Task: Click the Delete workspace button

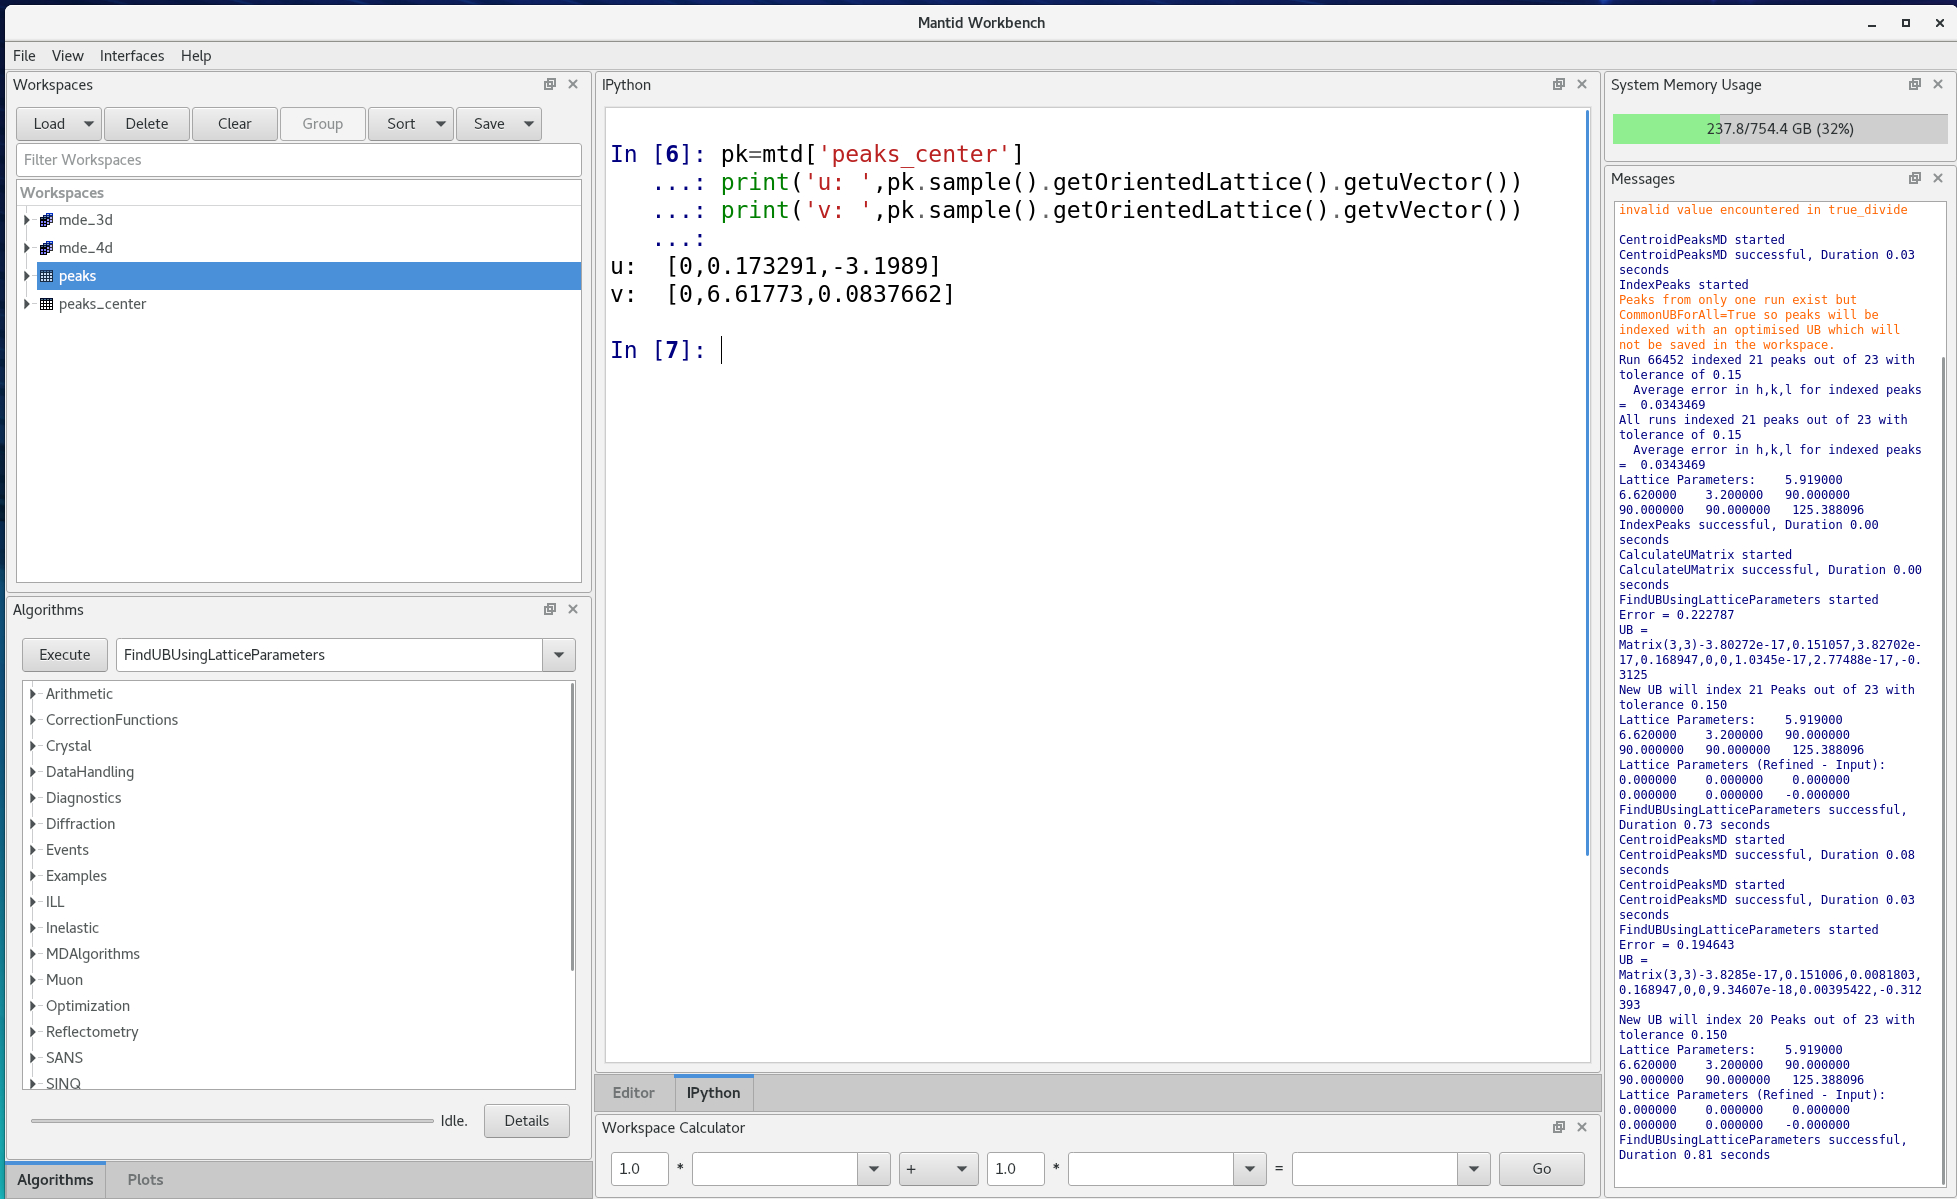Action: [x=145, y=123]
